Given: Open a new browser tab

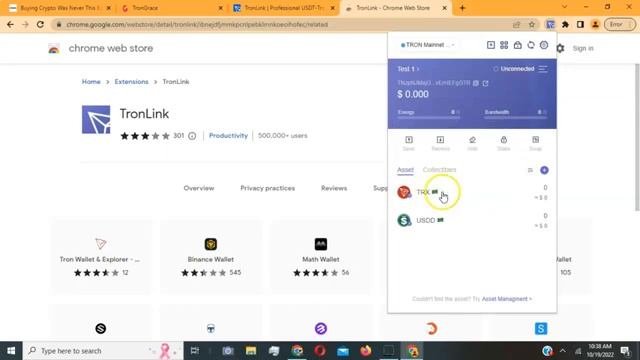Looking at the screenshot, I should click(462, 8).
